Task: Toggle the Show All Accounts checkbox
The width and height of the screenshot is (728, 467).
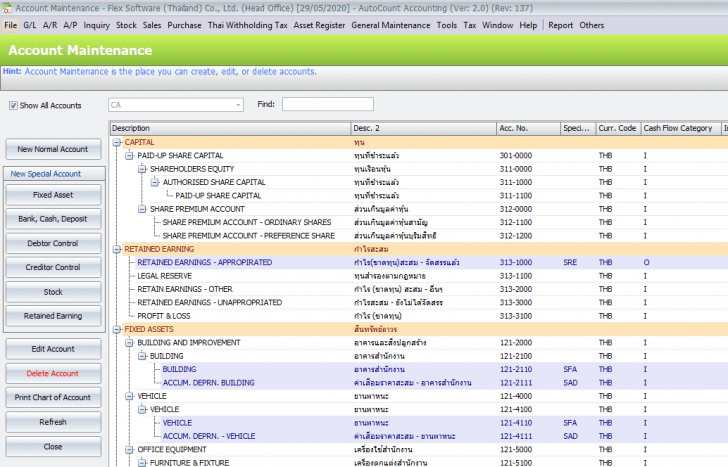Action: [x=14, y=105]
